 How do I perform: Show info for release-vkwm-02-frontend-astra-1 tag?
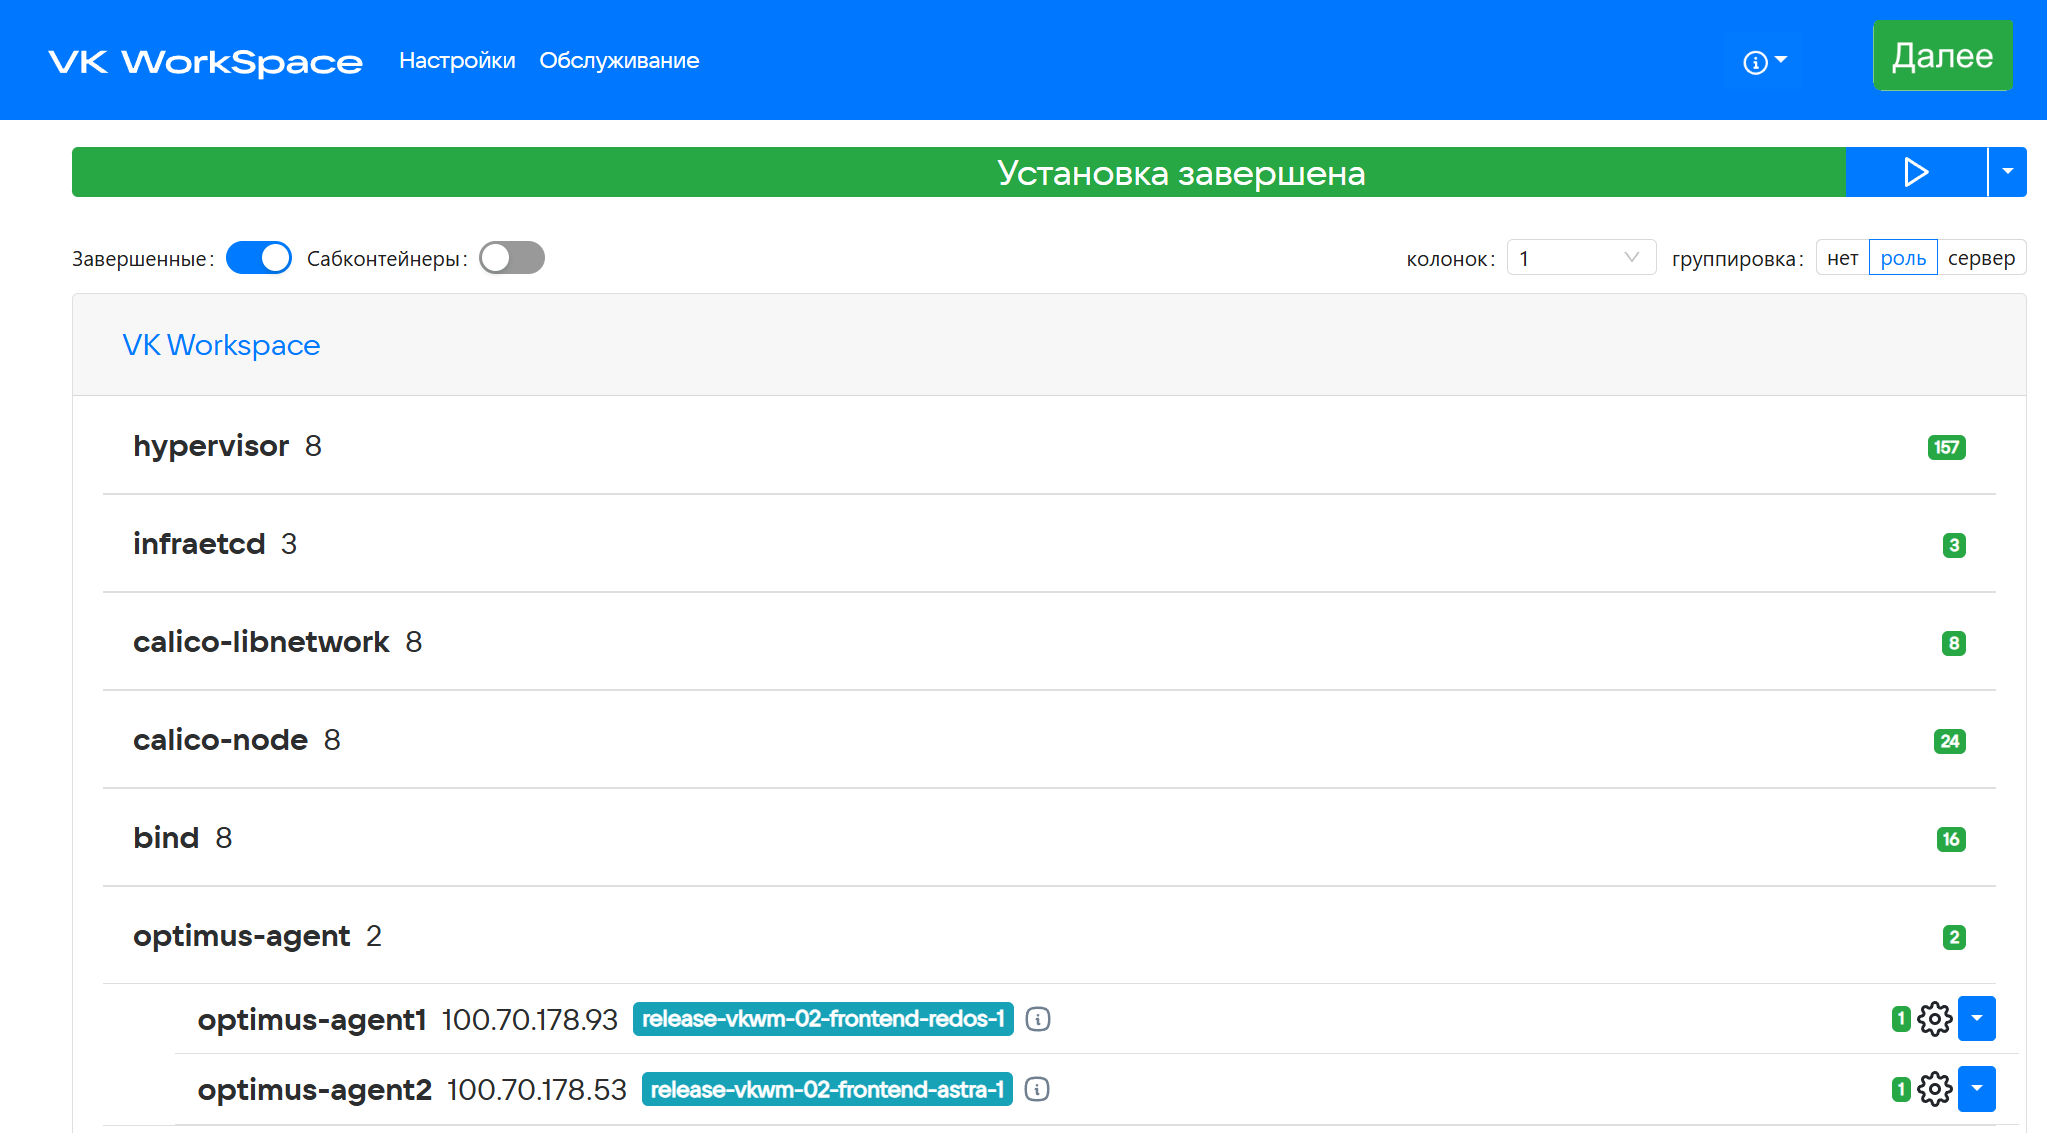point(1037,1089)
